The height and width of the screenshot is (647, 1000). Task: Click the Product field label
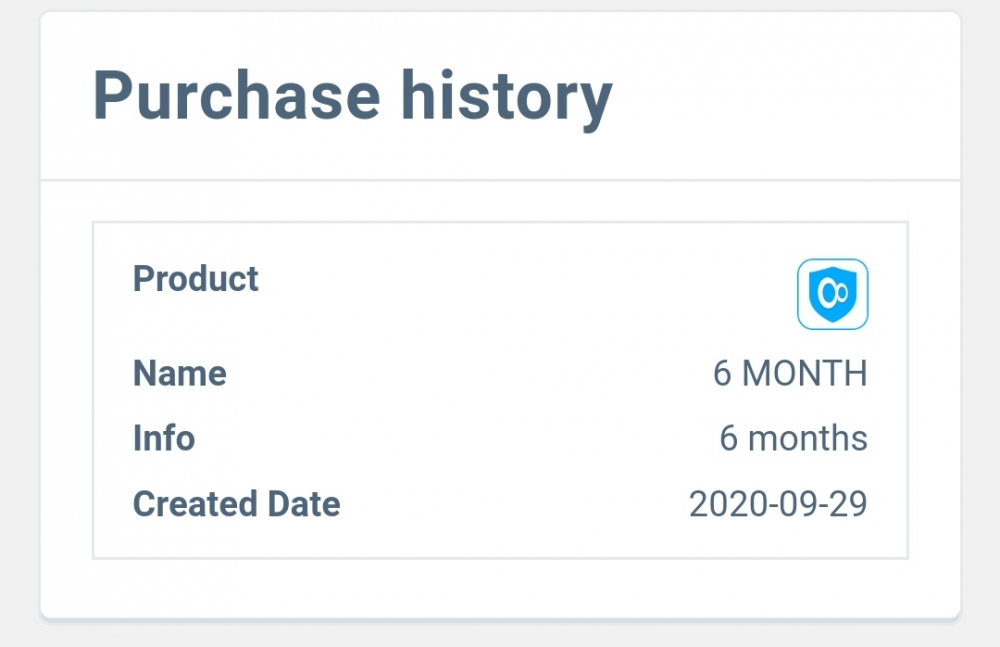tap(196, 278)
